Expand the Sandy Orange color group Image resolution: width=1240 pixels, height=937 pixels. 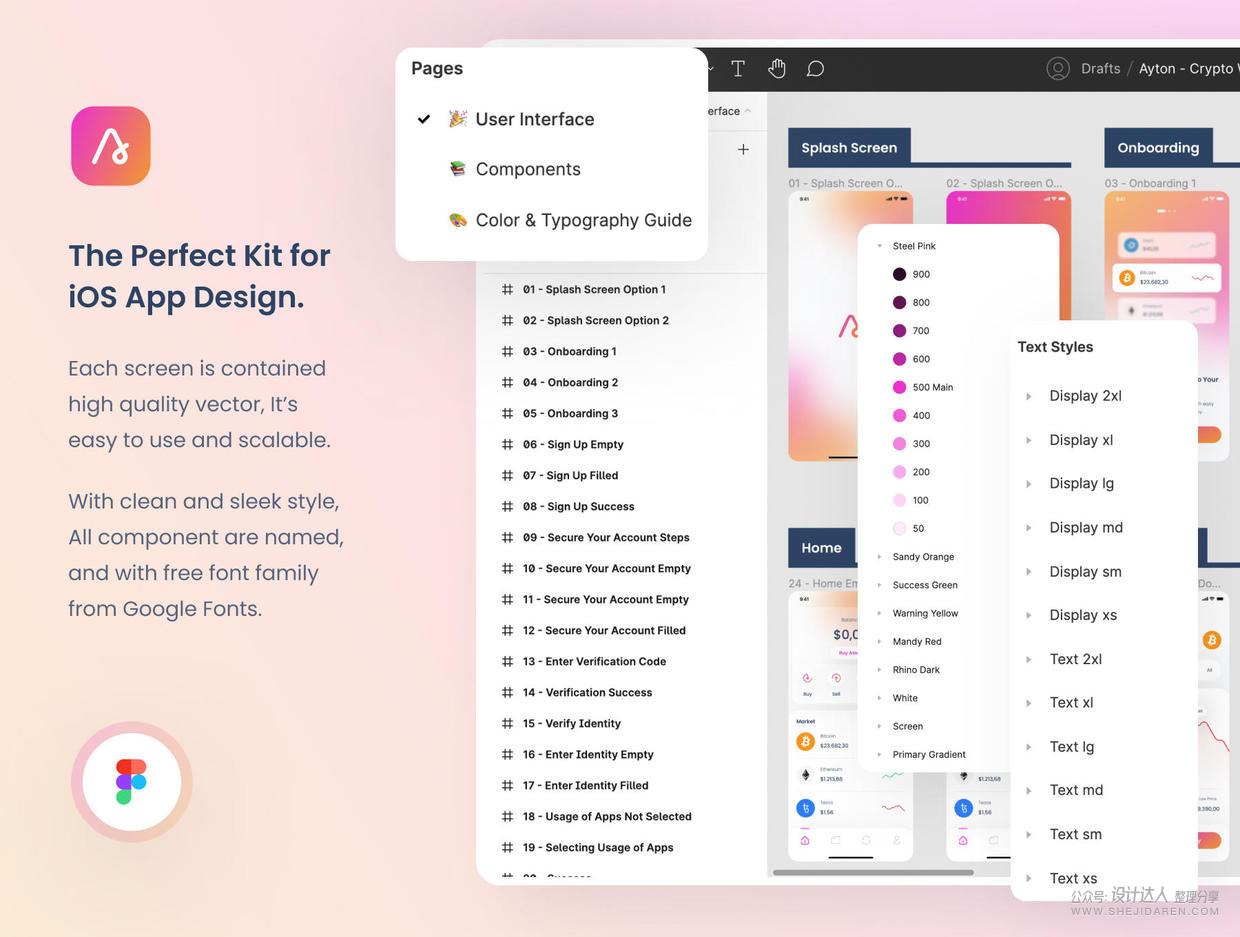pos(879,557)
